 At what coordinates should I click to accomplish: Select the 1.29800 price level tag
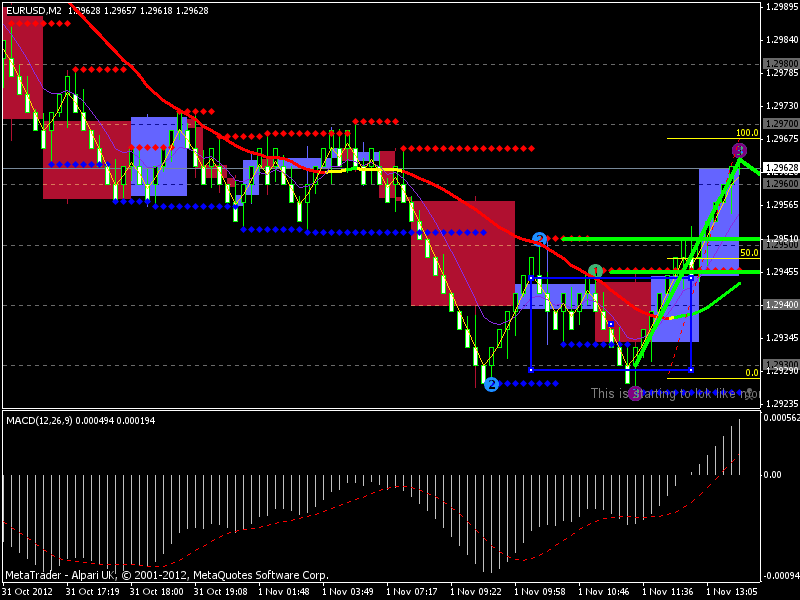click(x=781, y=64)
